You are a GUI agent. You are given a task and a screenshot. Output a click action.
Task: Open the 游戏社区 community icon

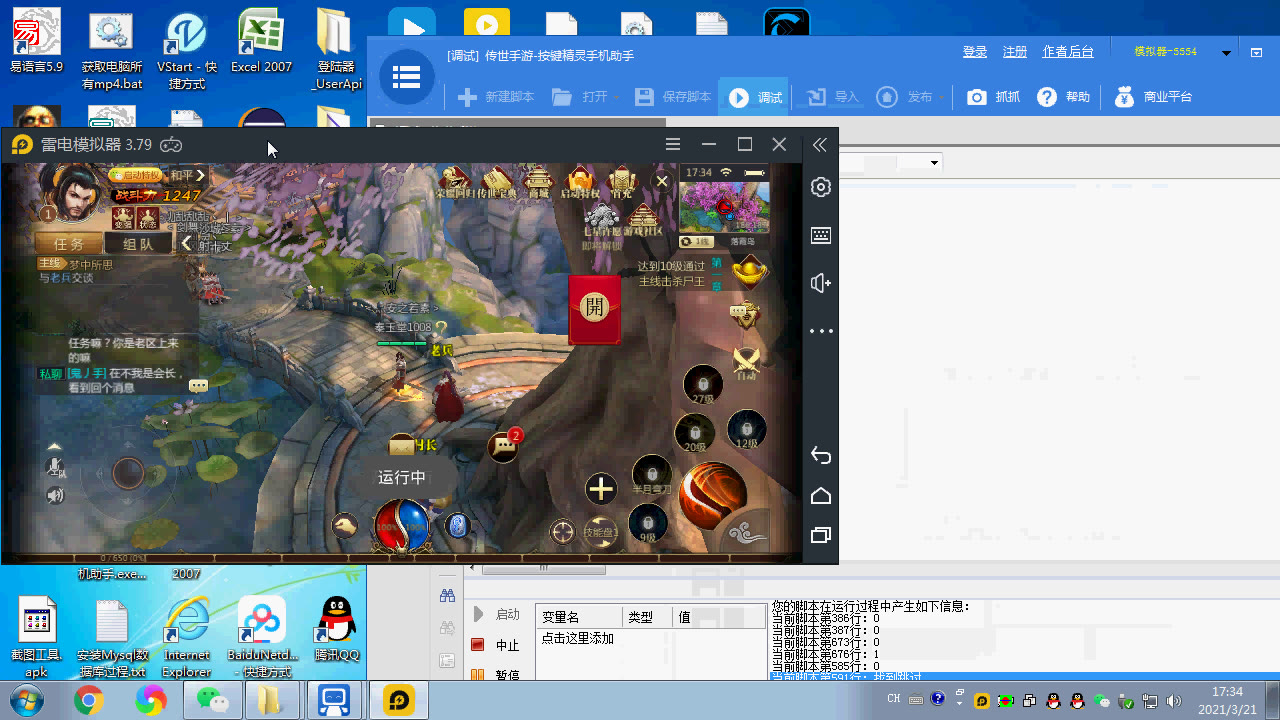(645, 221)
